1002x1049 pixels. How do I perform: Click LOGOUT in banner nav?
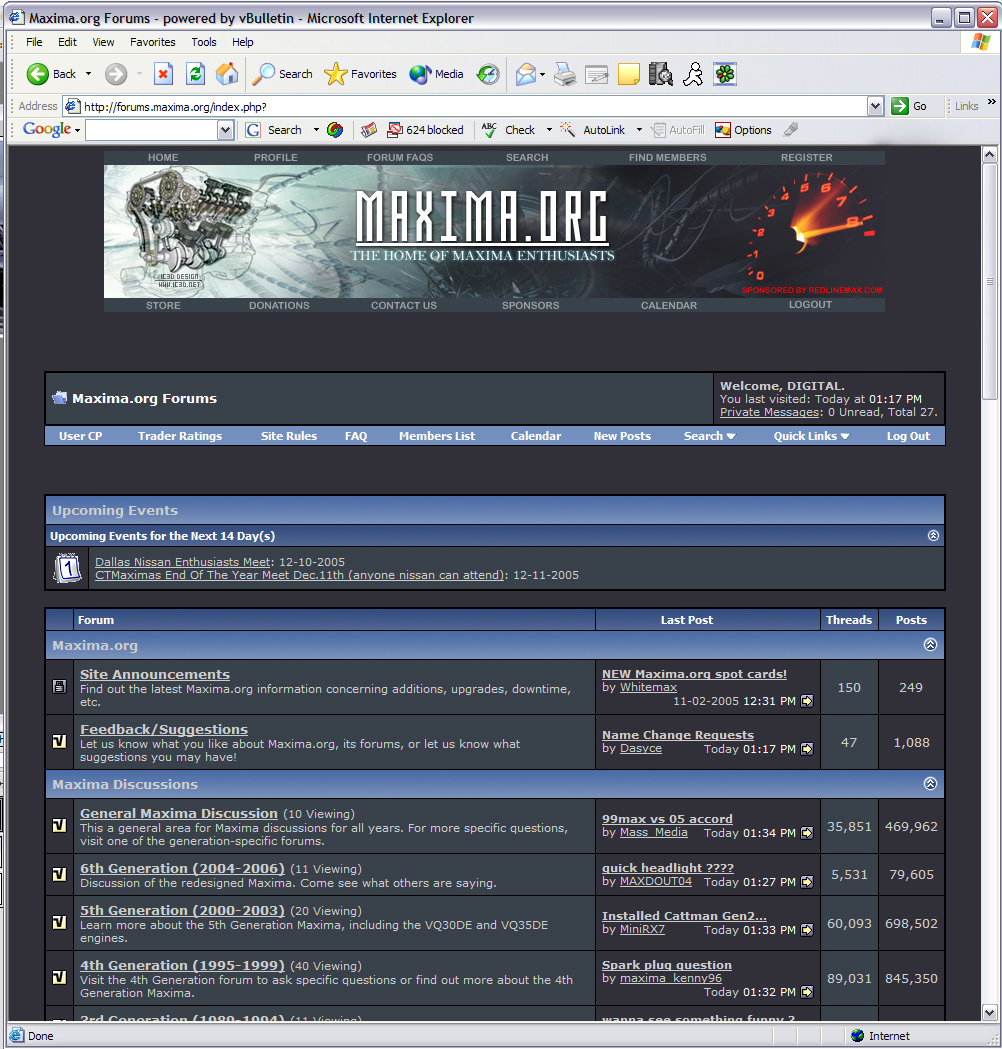810,304
